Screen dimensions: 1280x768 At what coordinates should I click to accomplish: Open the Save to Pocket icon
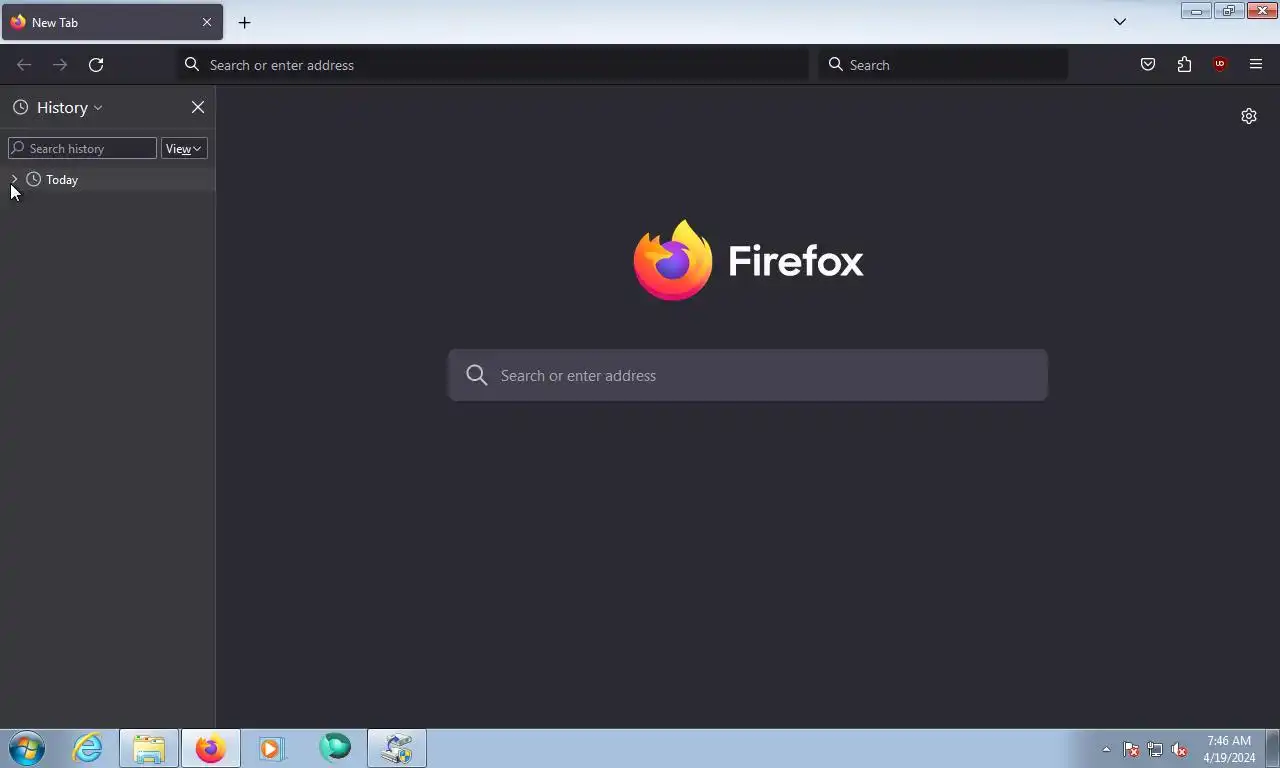[1148, 65]
